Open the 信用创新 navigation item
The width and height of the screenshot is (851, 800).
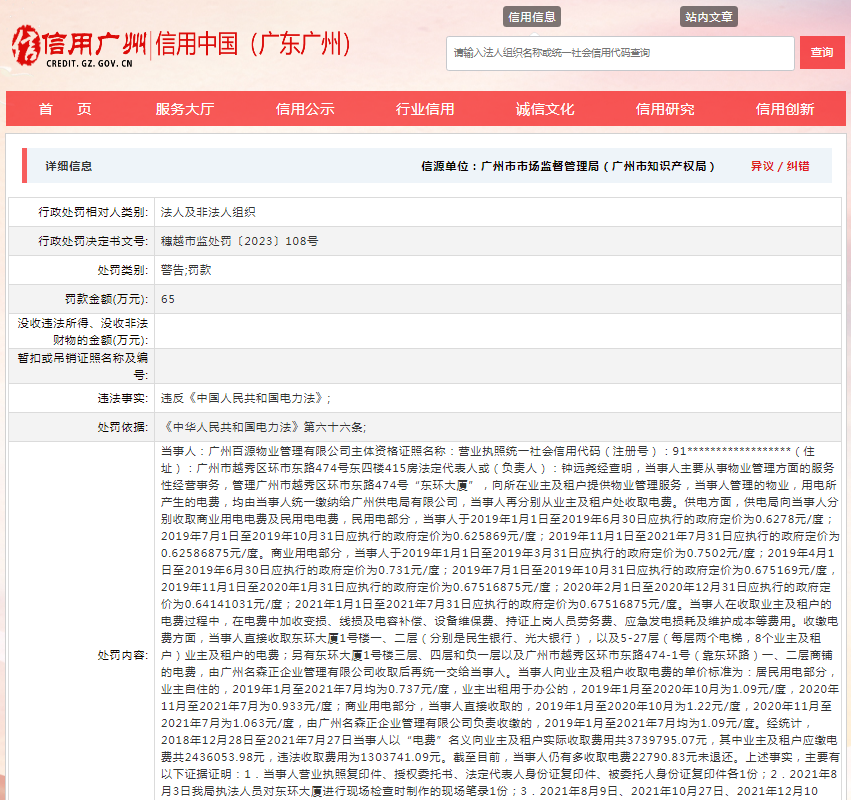[785, 109]
